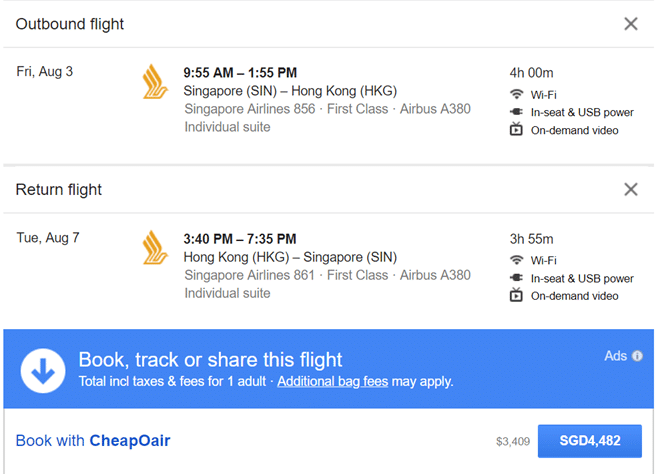Click the return in-seat power plug icon
Image resolution: width=658 pixels, height=474 pixels.
point(517,278)
